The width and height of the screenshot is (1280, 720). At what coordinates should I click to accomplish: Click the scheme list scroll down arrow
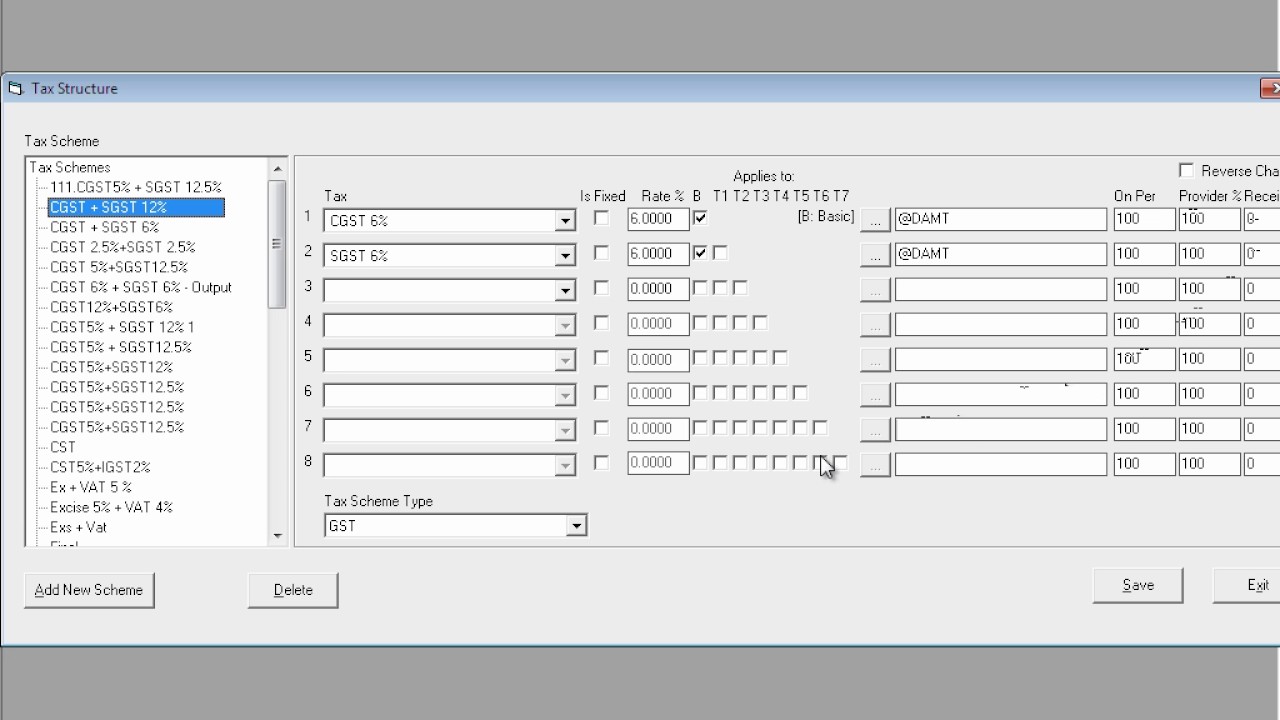click(x=278, y=536)
